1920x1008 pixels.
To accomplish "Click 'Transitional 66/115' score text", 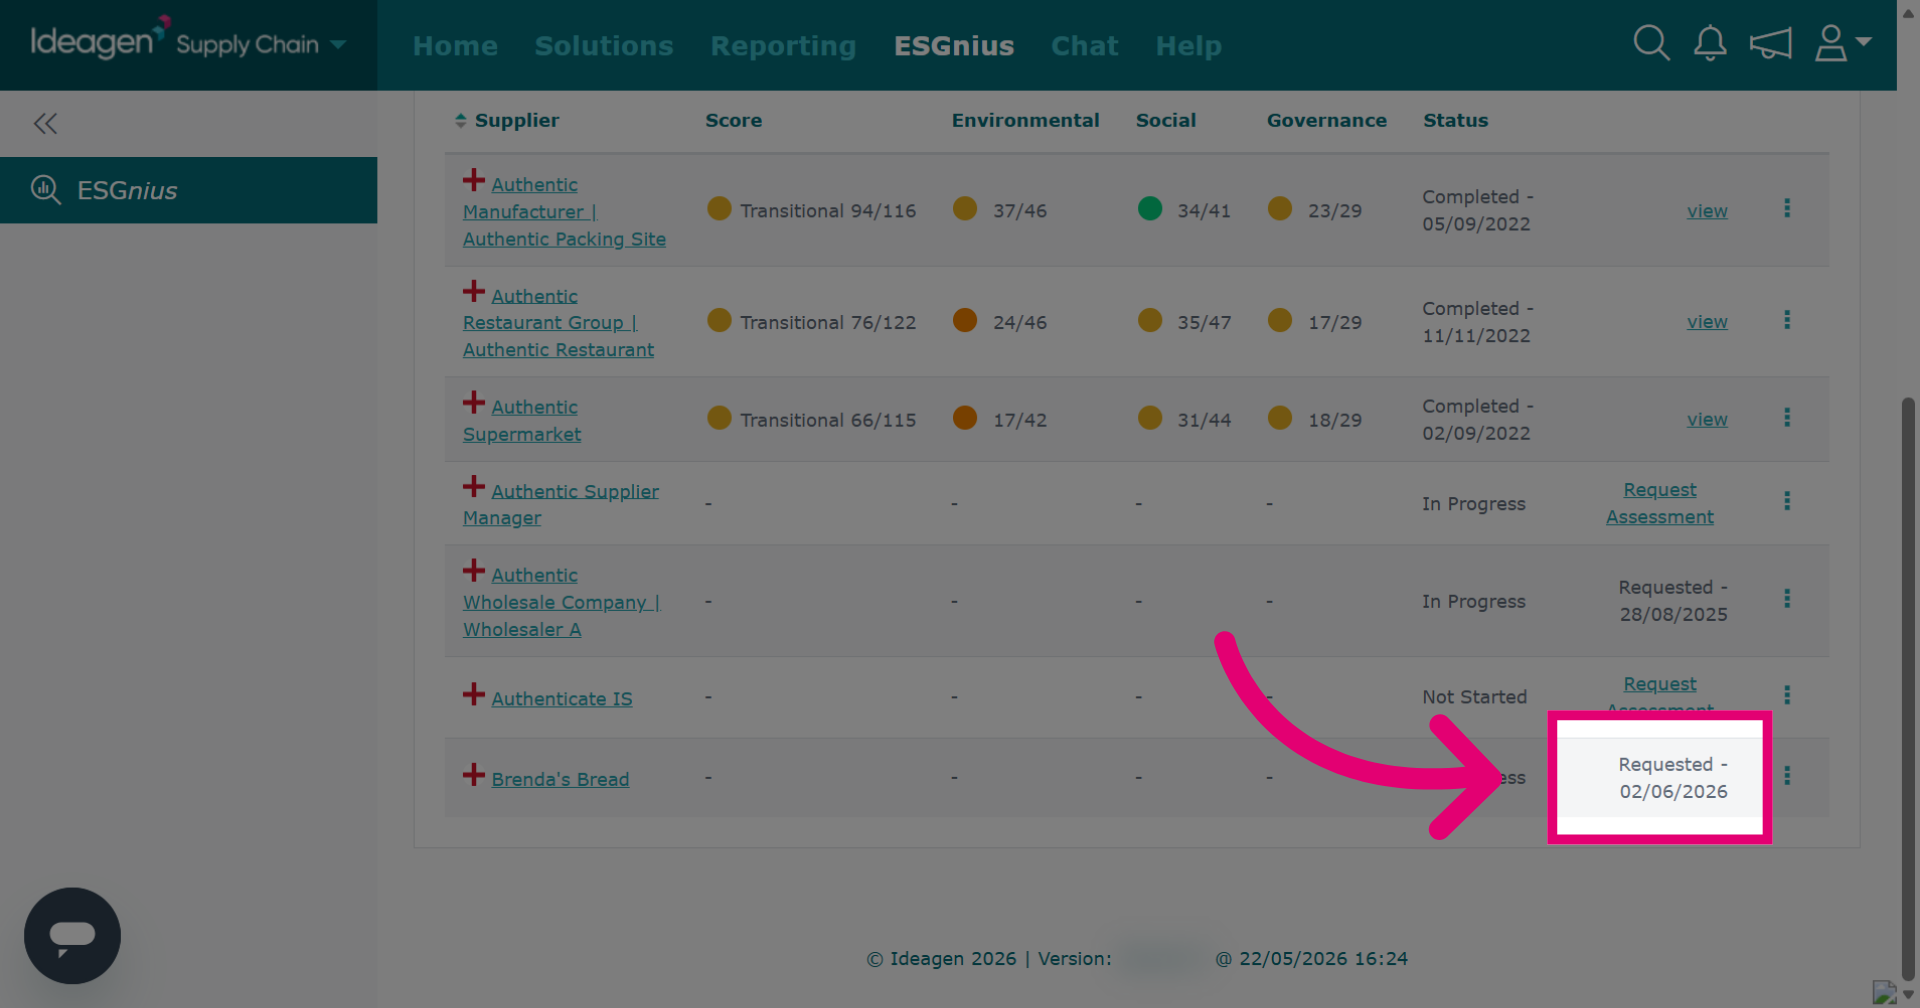I will (828, 420).
